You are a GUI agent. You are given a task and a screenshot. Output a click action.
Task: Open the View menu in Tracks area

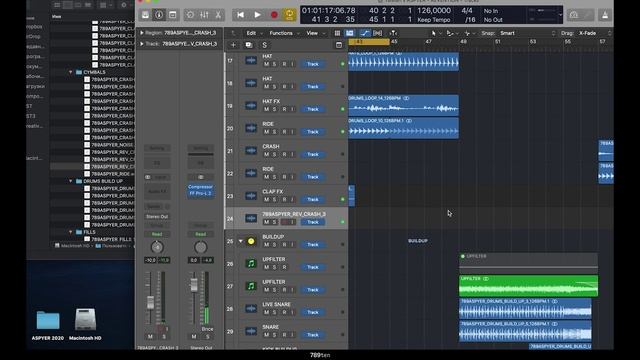(x=314, y=33)
